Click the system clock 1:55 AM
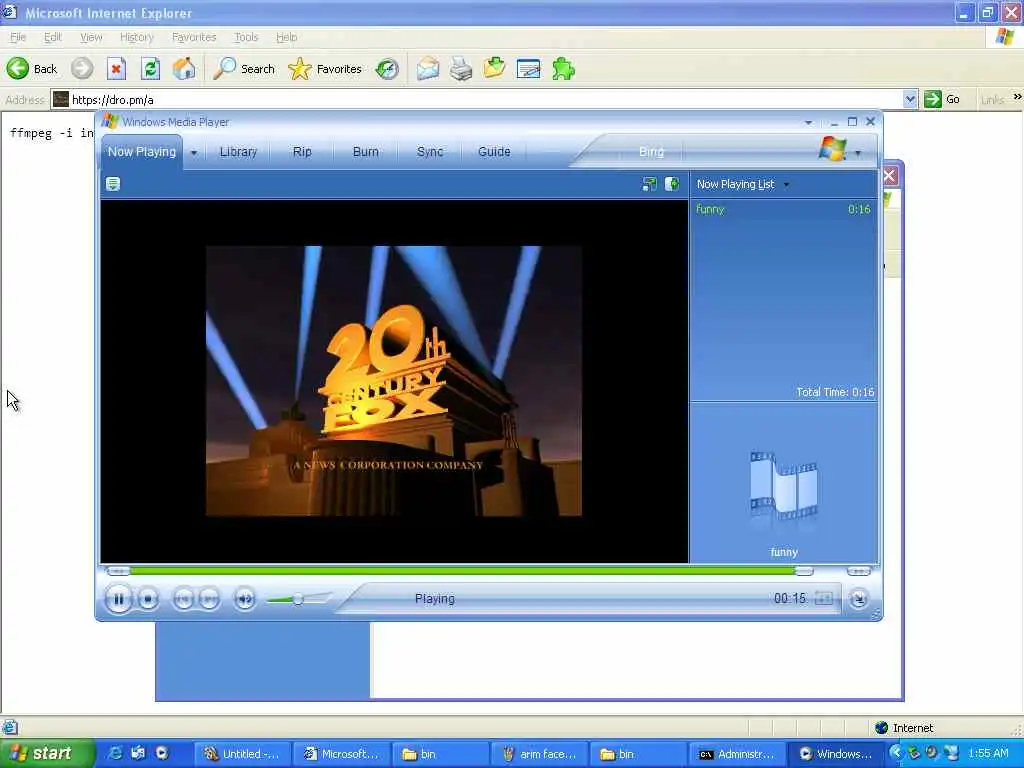Image resolution: width=1024 pixels, height=768 pixels. click(x=988, y=754)
